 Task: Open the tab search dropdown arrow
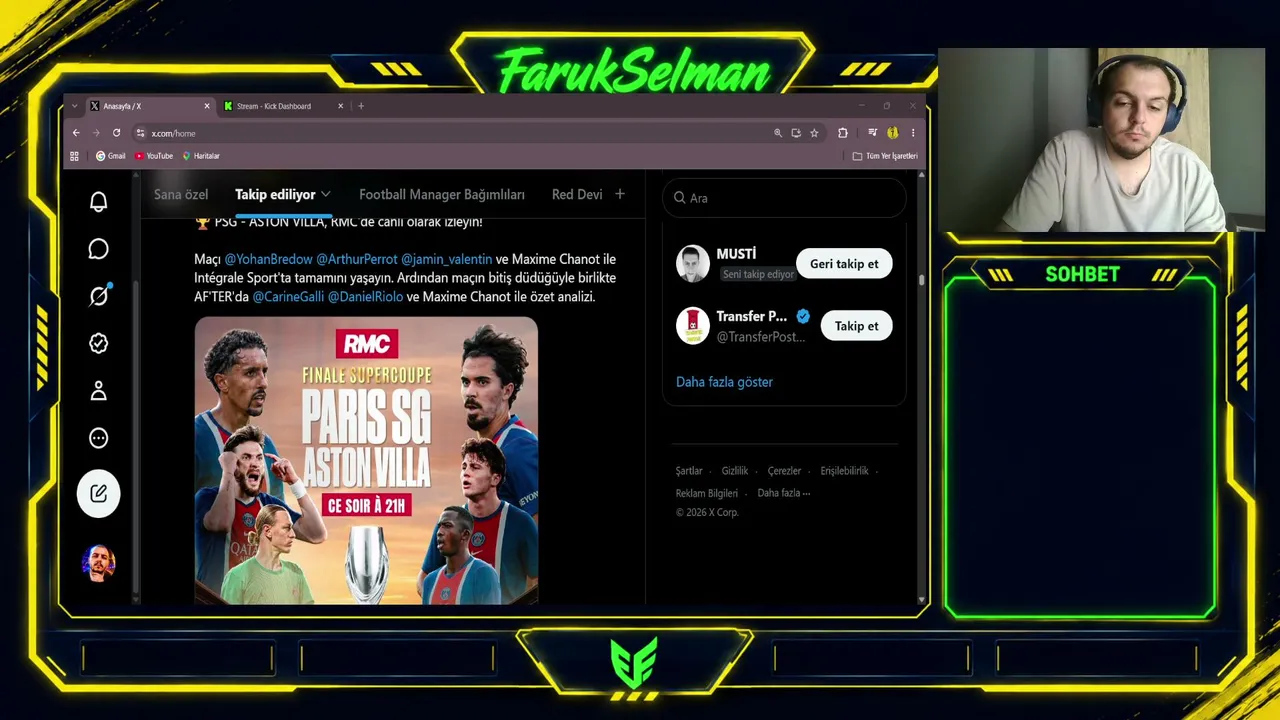[x=74, y=106]
